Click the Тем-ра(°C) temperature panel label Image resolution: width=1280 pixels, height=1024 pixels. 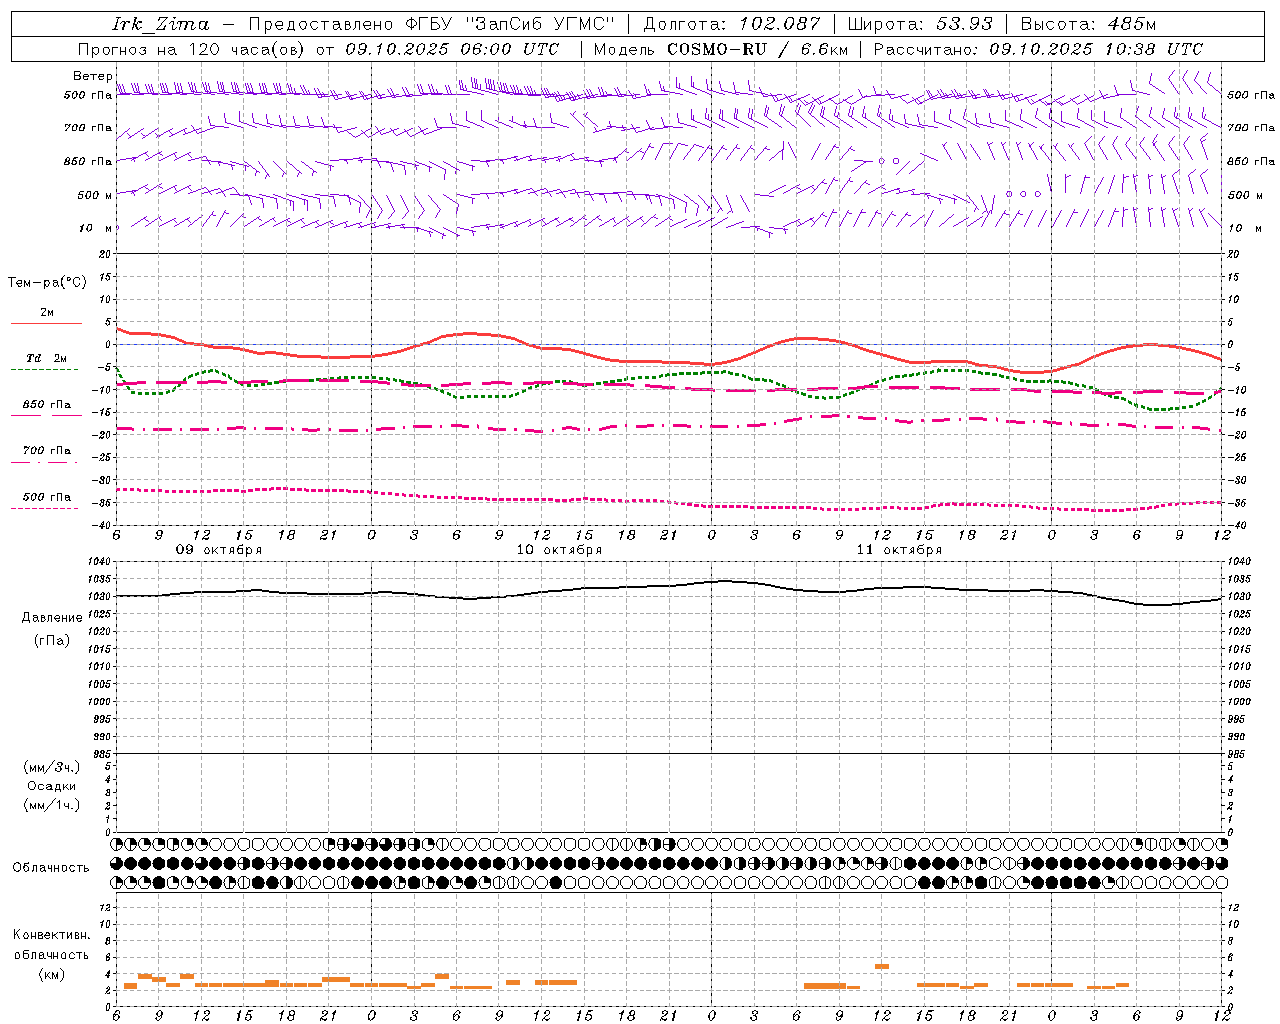(47, 283)
